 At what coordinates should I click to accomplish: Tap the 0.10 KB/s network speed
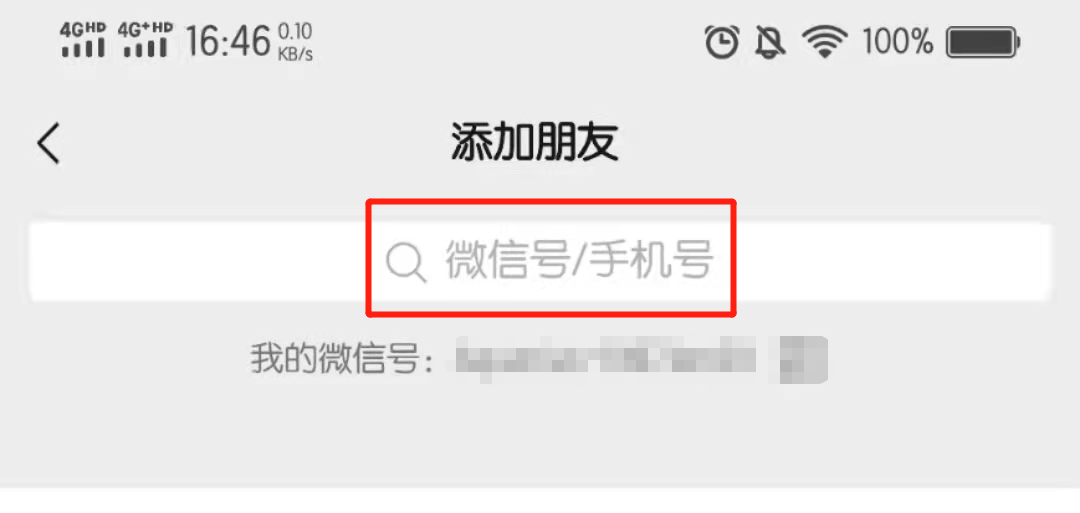click(x=295, y=41)
